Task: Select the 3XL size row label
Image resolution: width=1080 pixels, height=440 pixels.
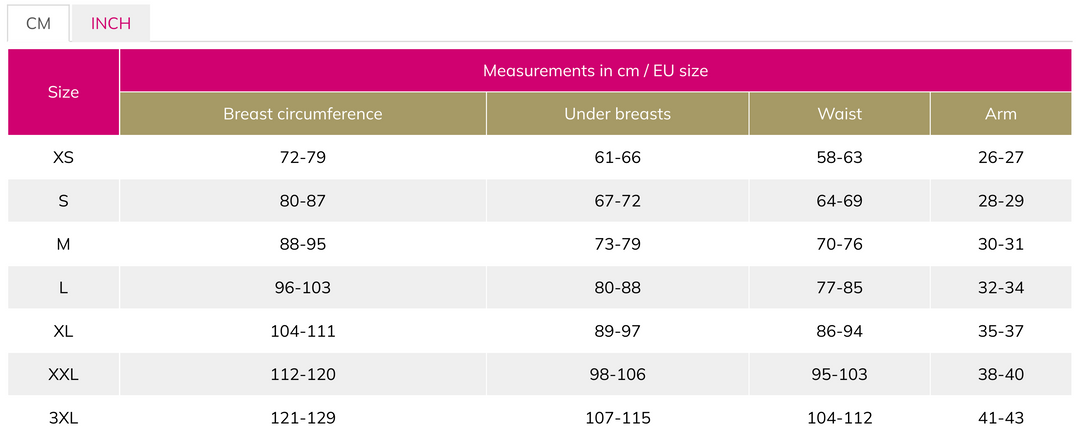Action: 63,418
